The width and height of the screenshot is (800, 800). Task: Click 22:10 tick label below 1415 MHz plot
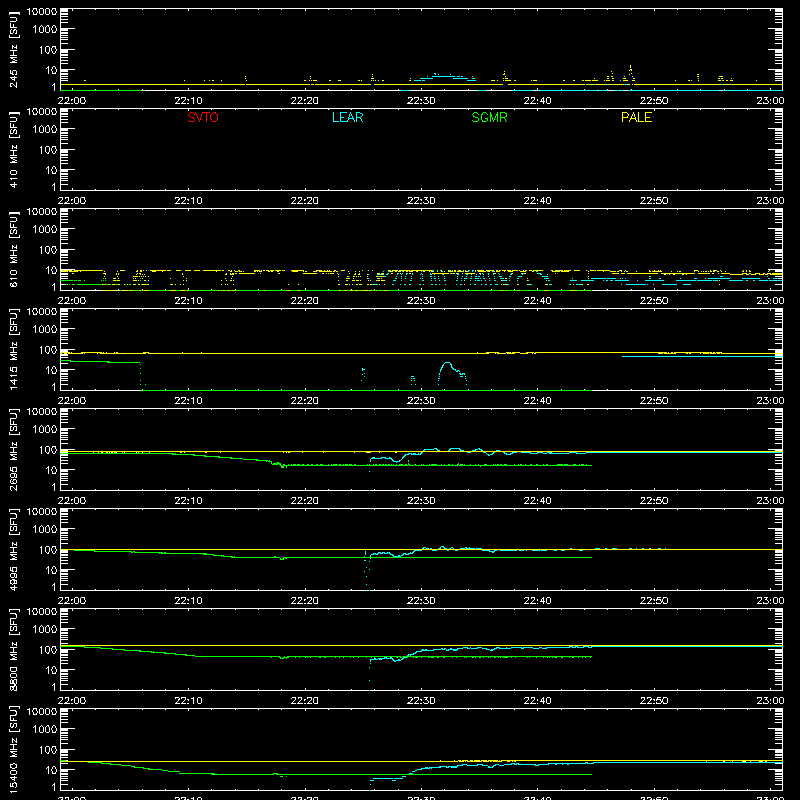pos(188,401)
